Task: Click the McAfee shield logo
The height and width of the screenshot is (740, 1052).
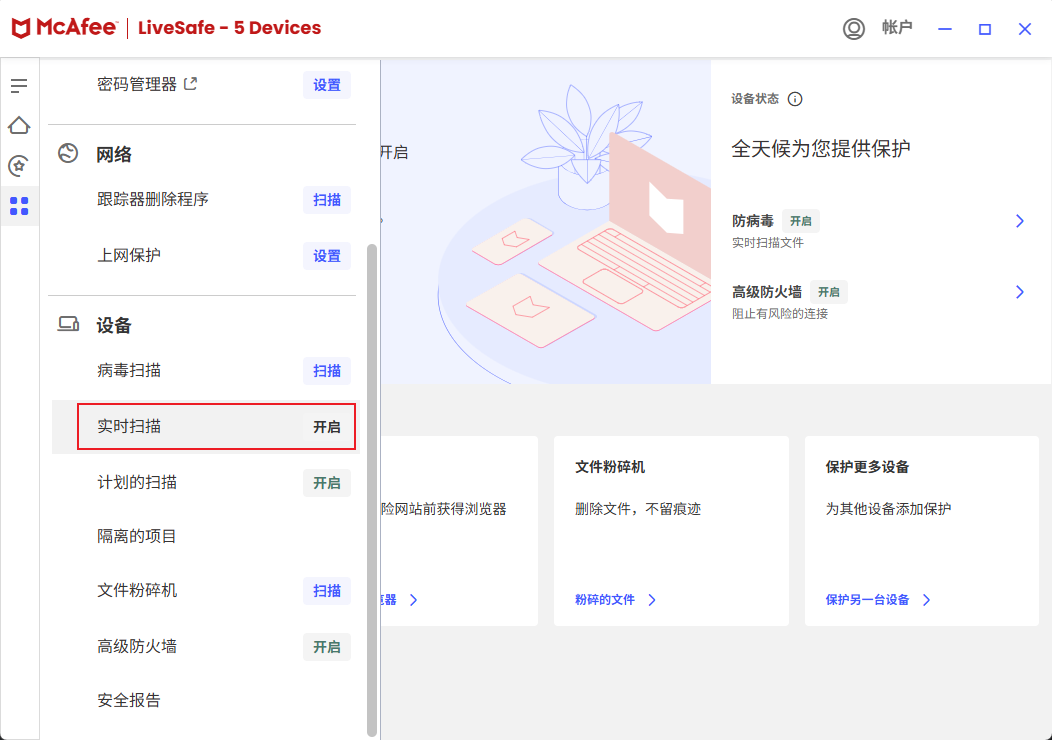Action: pyautogui.click(x=21, y=28)
